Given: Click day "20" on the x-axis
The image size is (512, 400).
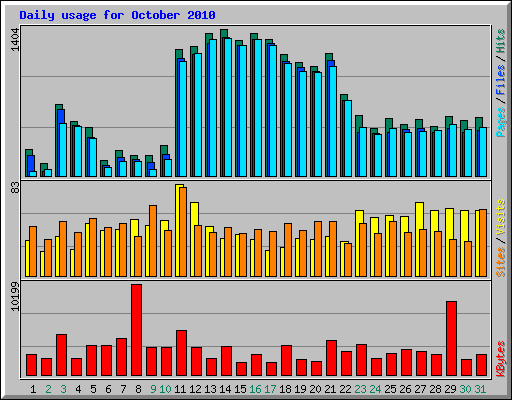Looking at the screenshot, I should pos(315,389).
